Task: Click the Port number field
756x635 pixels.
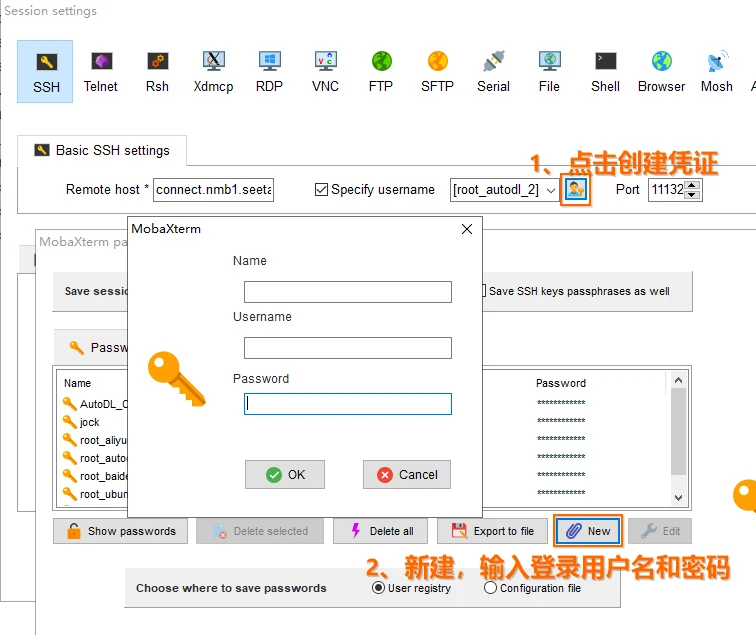Action: click(667, 189)
